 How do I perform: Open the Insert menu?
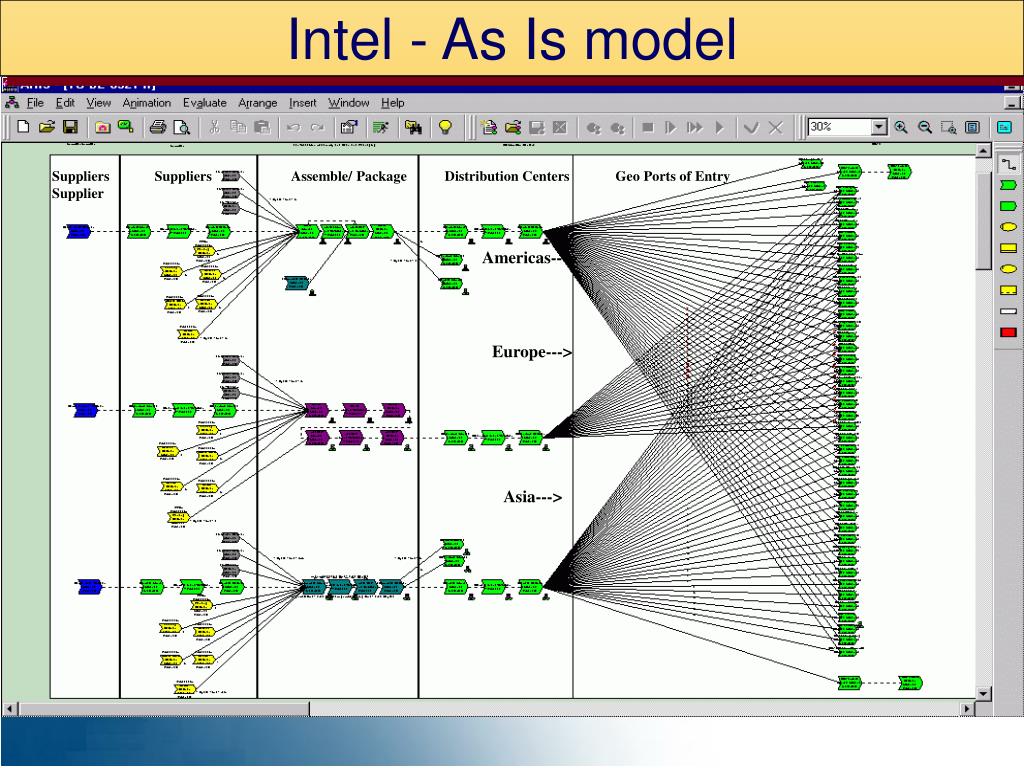[302, 103]
